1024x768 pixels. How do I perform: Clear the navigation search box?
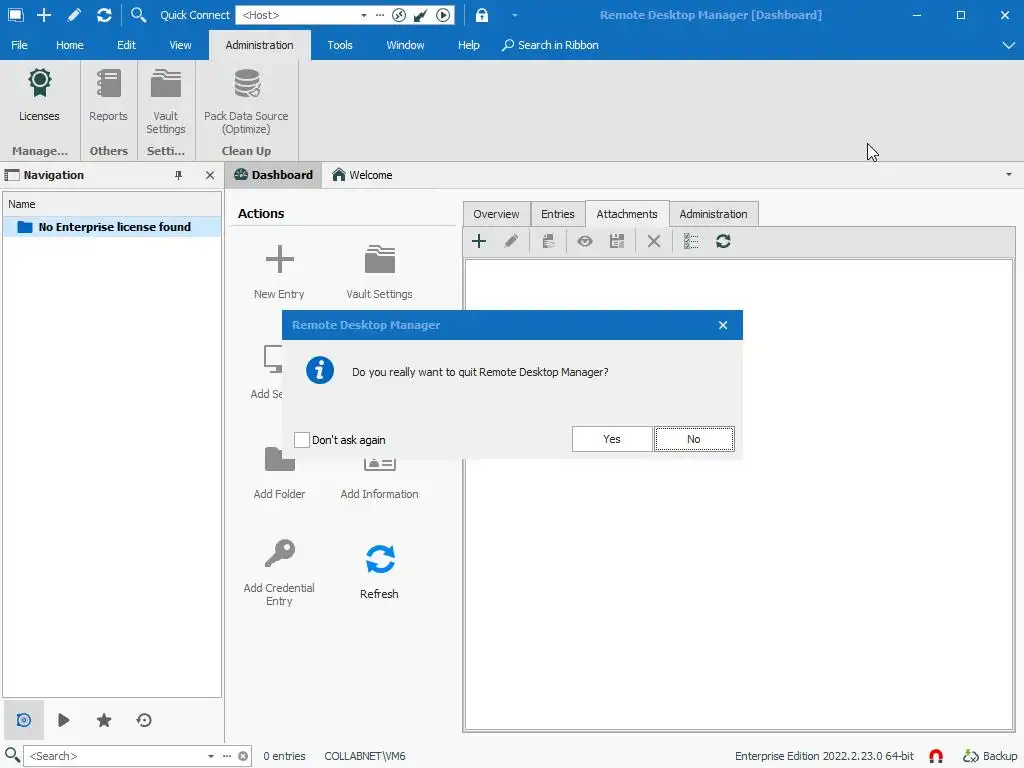pos(243,756)
